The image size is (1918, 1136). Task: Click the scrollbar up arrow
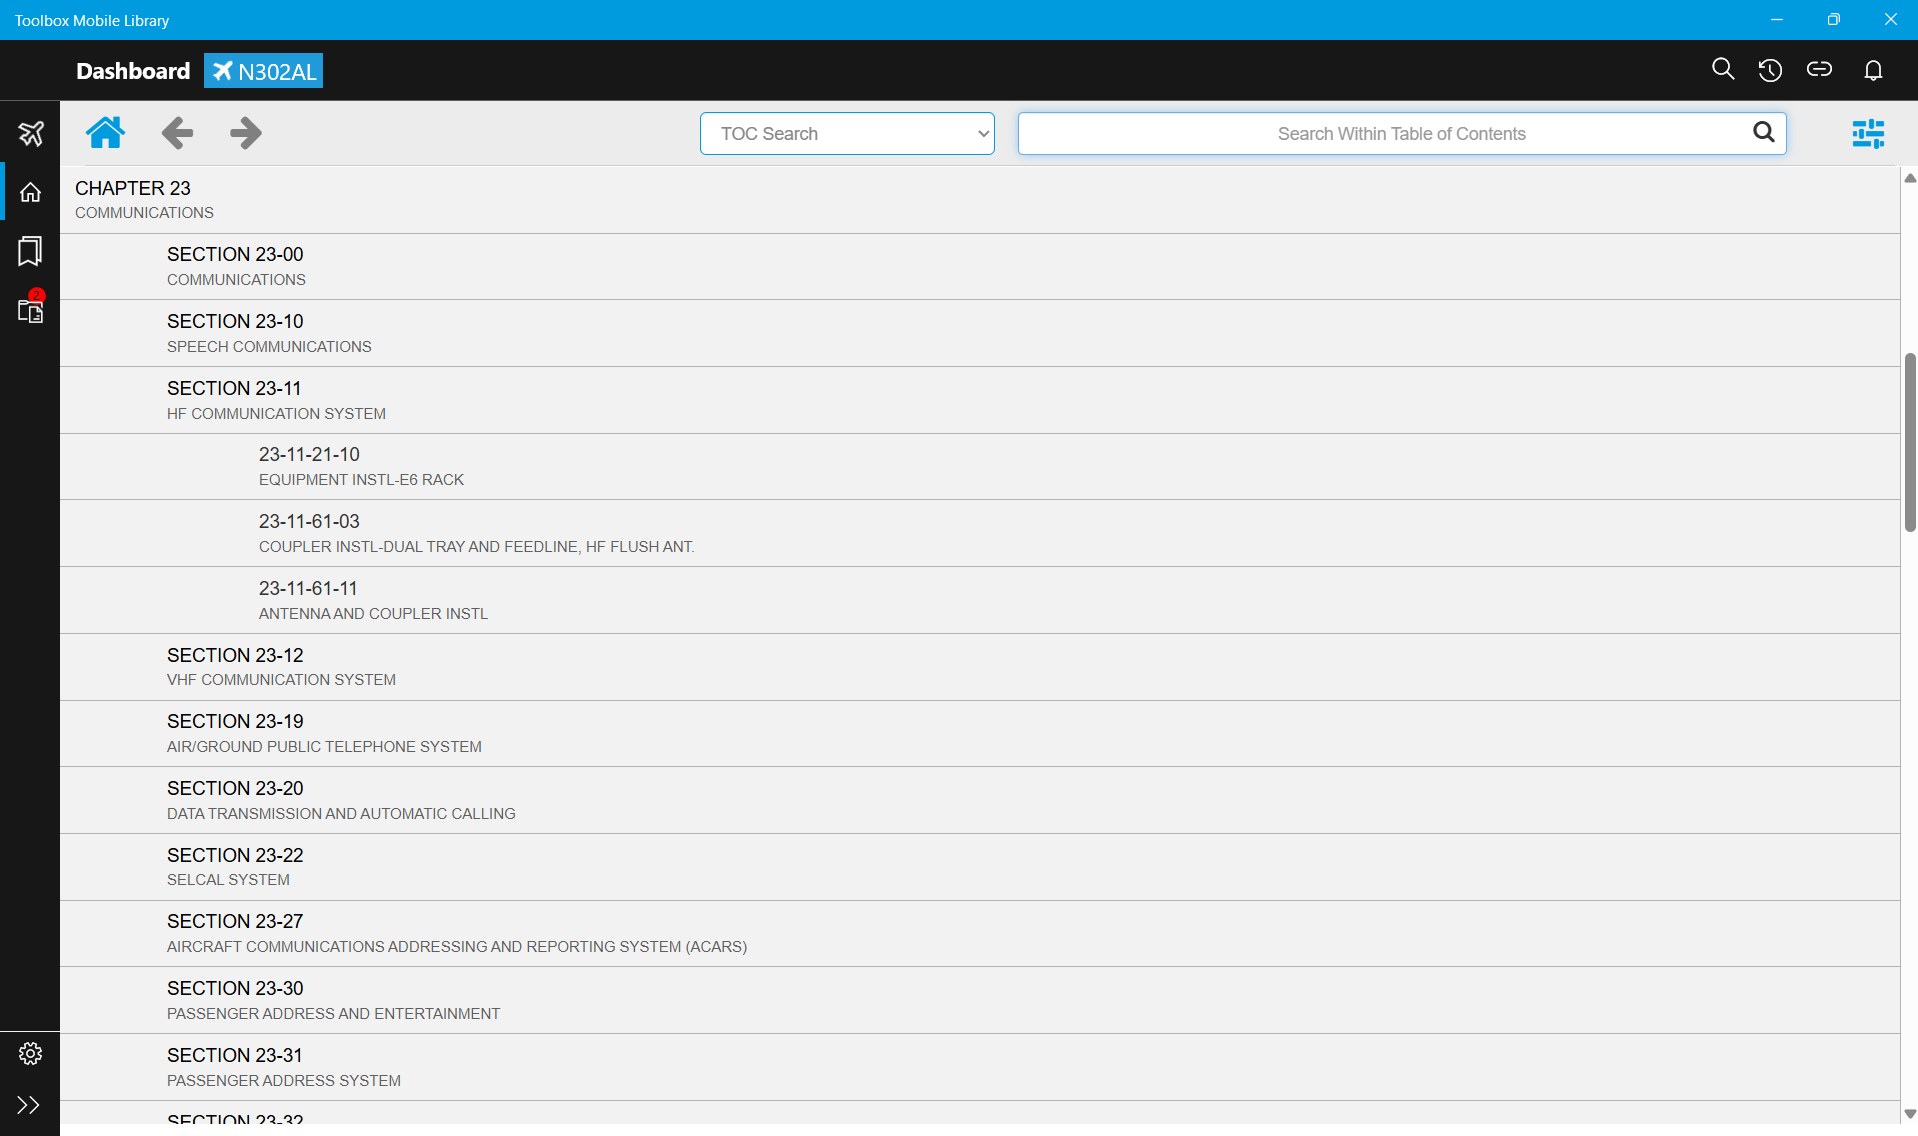pos(1910,178)
